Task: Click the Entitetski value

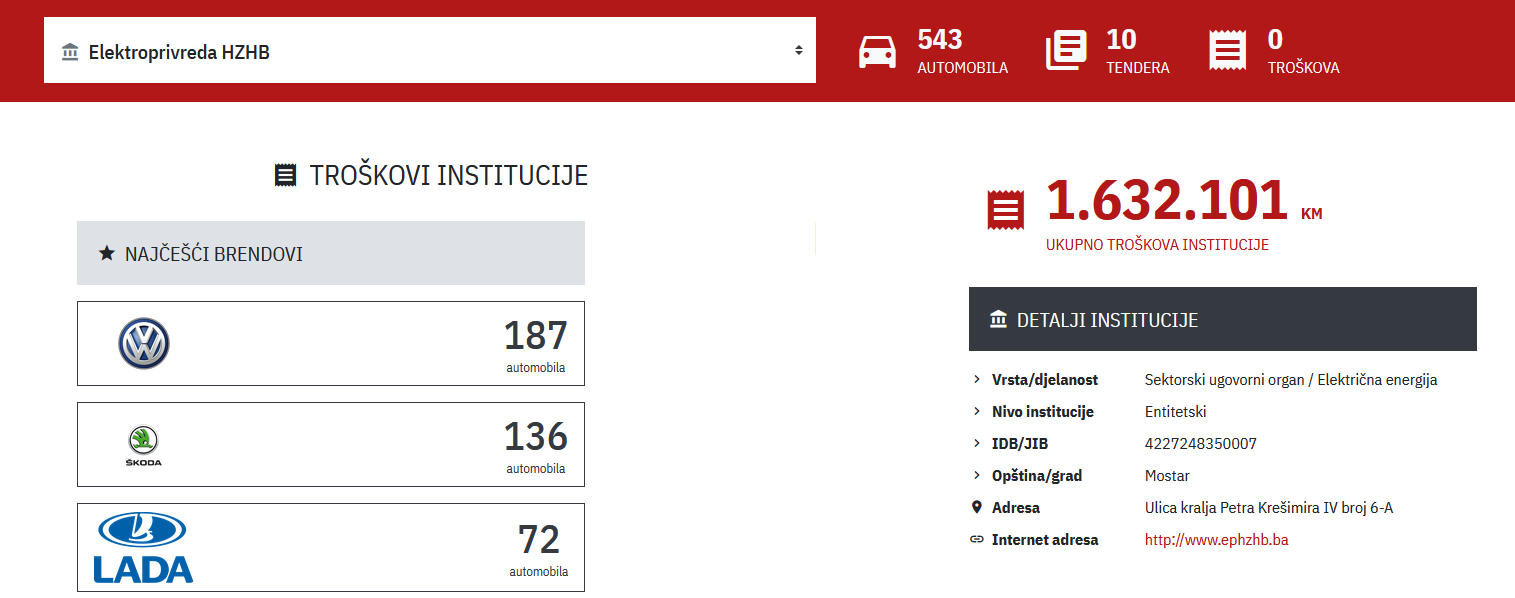Action: (x=1176, y=412)
